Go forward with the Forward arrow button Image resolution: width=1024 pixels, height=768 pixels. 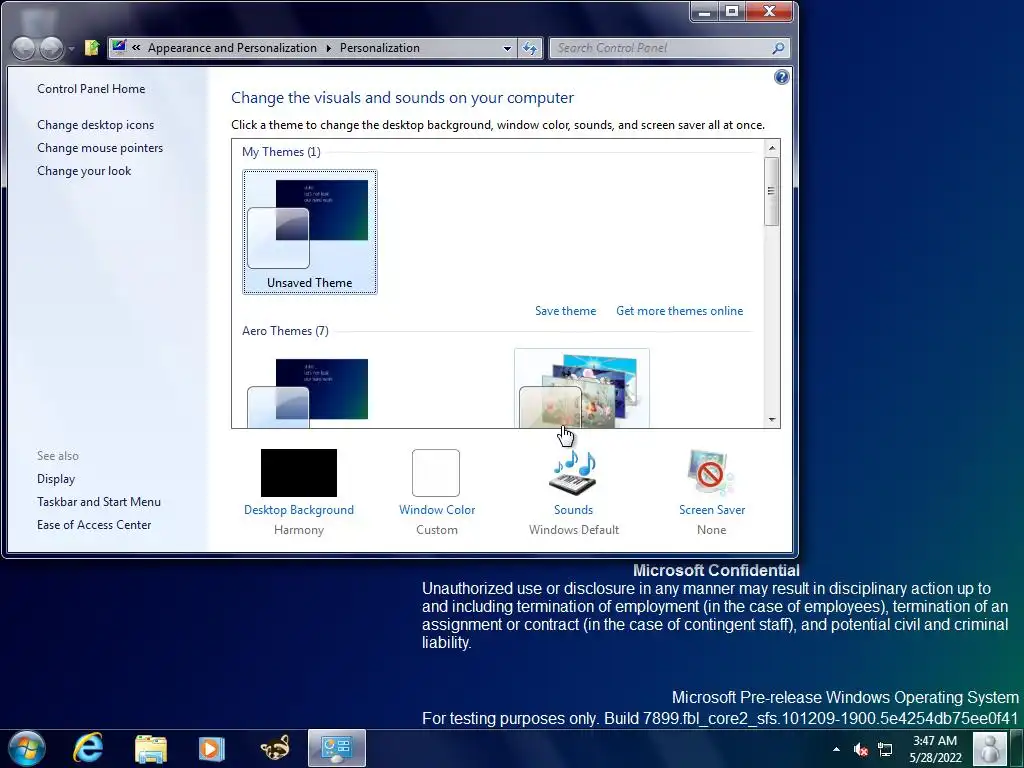click(52, 48)
